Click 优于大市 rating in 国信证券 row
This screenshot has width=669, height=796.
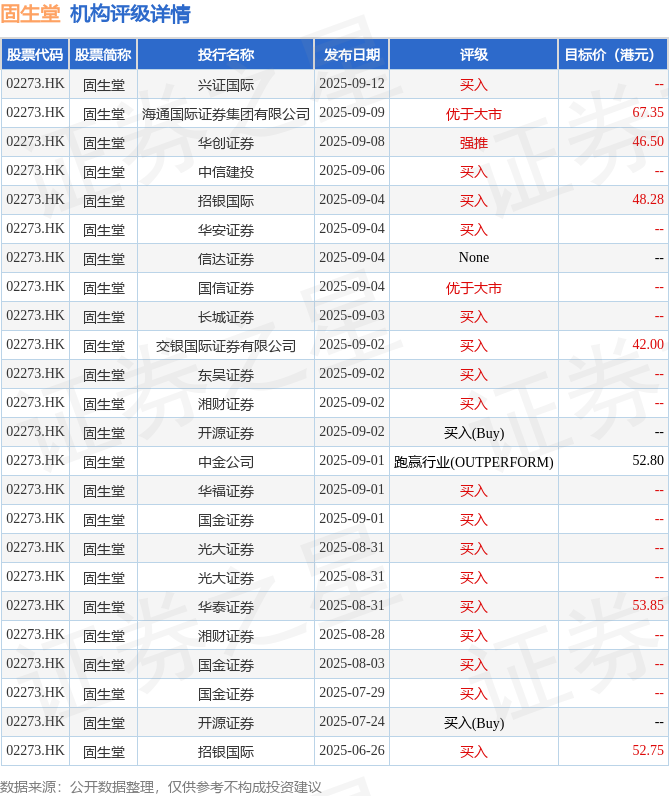(474, 287)
